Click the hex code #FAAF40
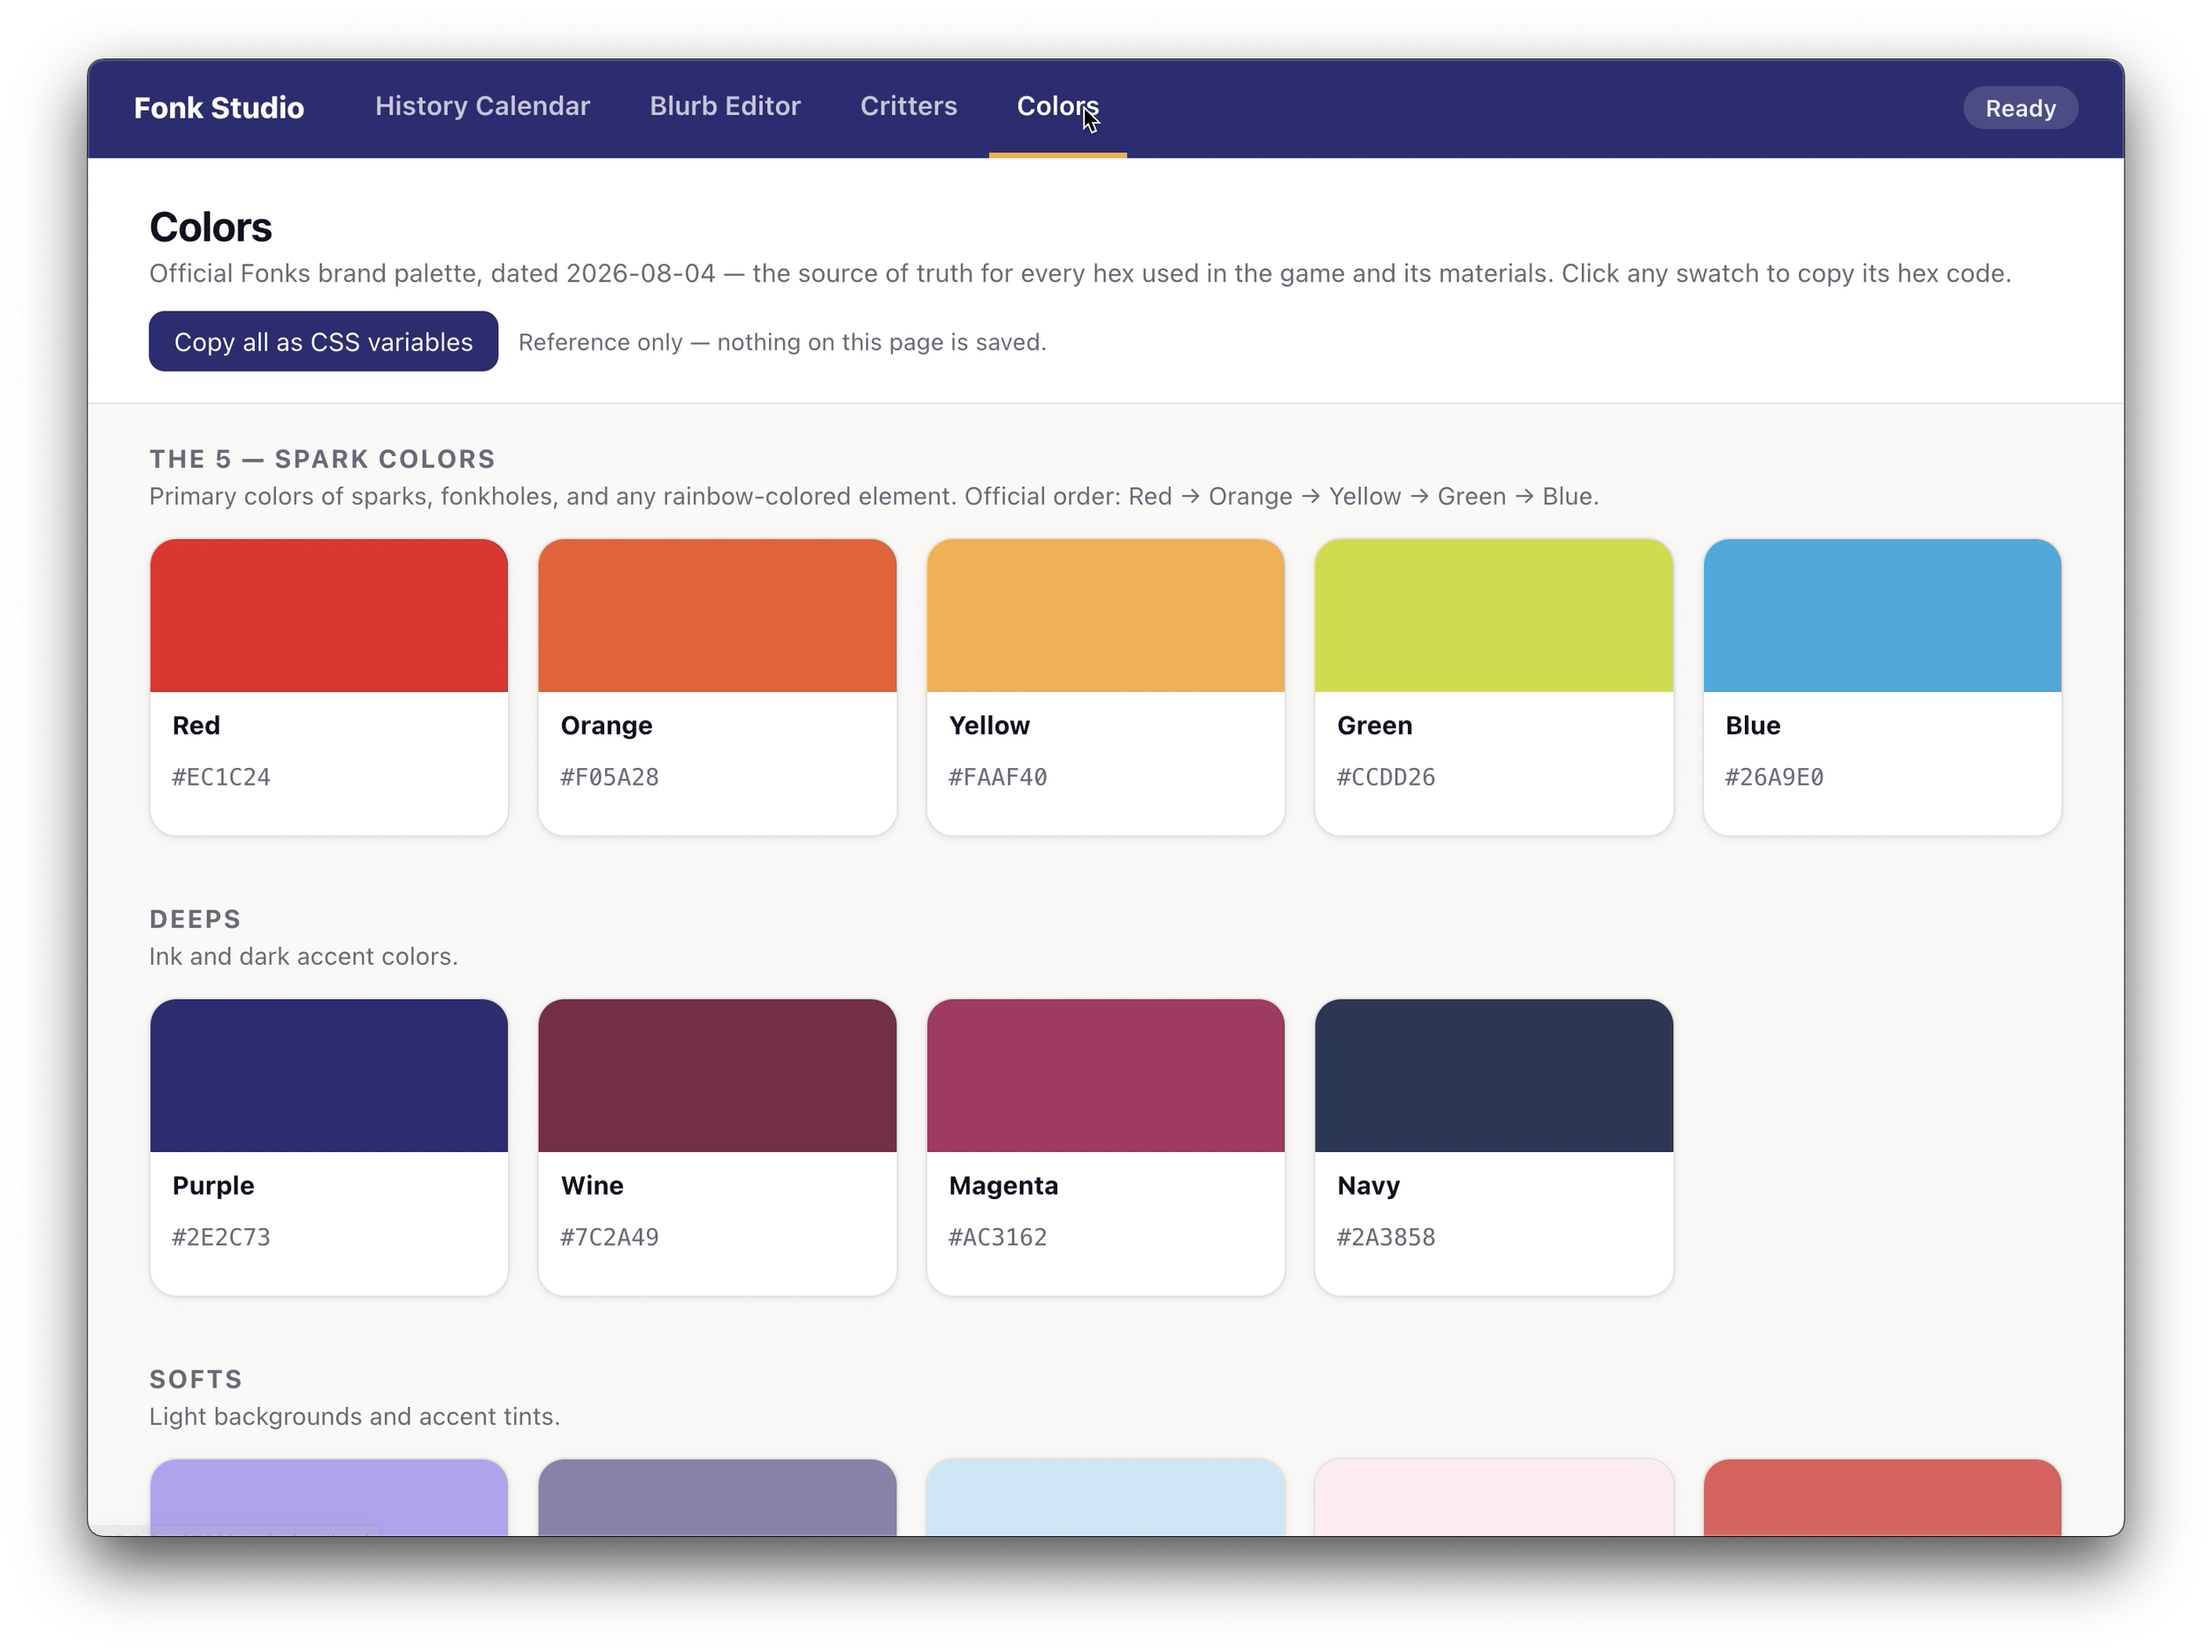Image resolution: width=2212 pixels, height=1652 pixels. (x=998, y=777)
